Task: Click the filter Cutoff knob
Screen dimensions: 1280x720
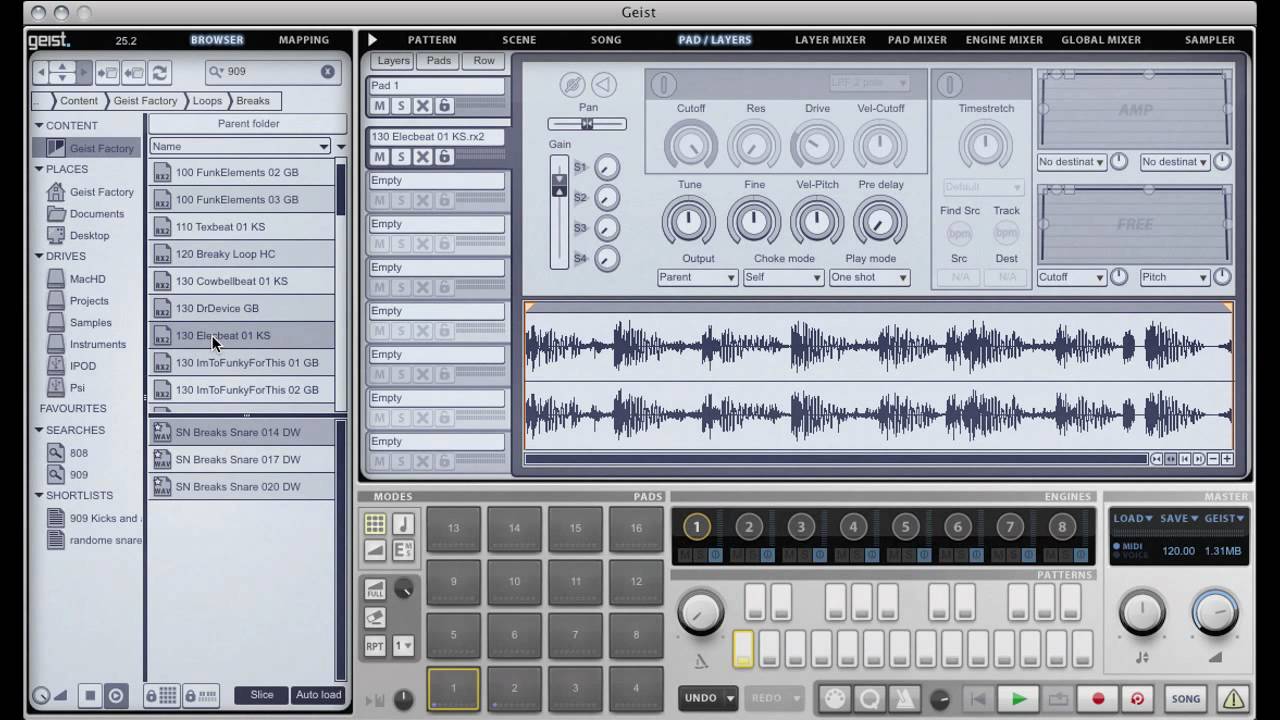Action: [690, 147]
